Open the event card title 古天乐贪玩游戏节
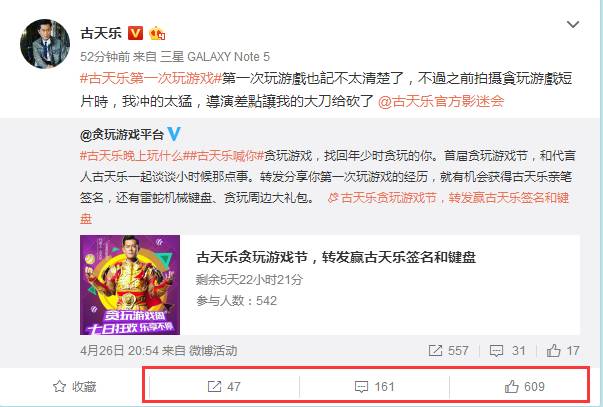Screen dimensions: 603x407 [x=336, y=257]
